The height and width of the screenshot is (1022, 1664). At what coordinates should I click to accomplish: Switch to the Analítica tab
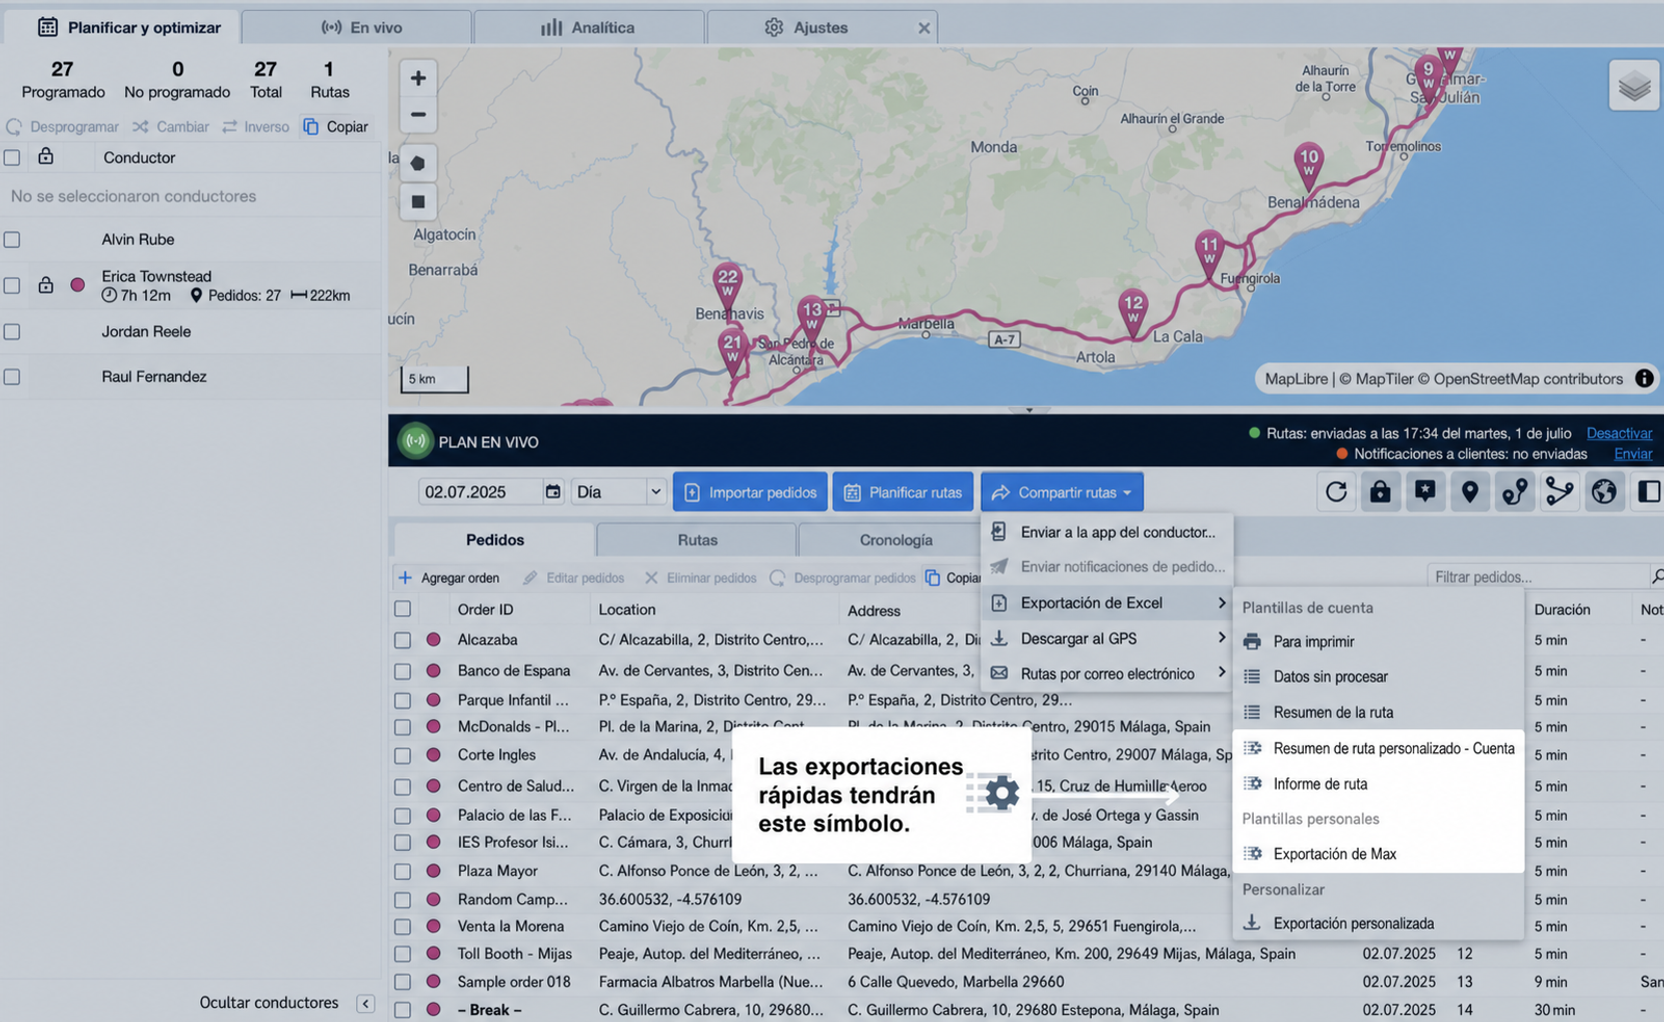tap(589, 27)
